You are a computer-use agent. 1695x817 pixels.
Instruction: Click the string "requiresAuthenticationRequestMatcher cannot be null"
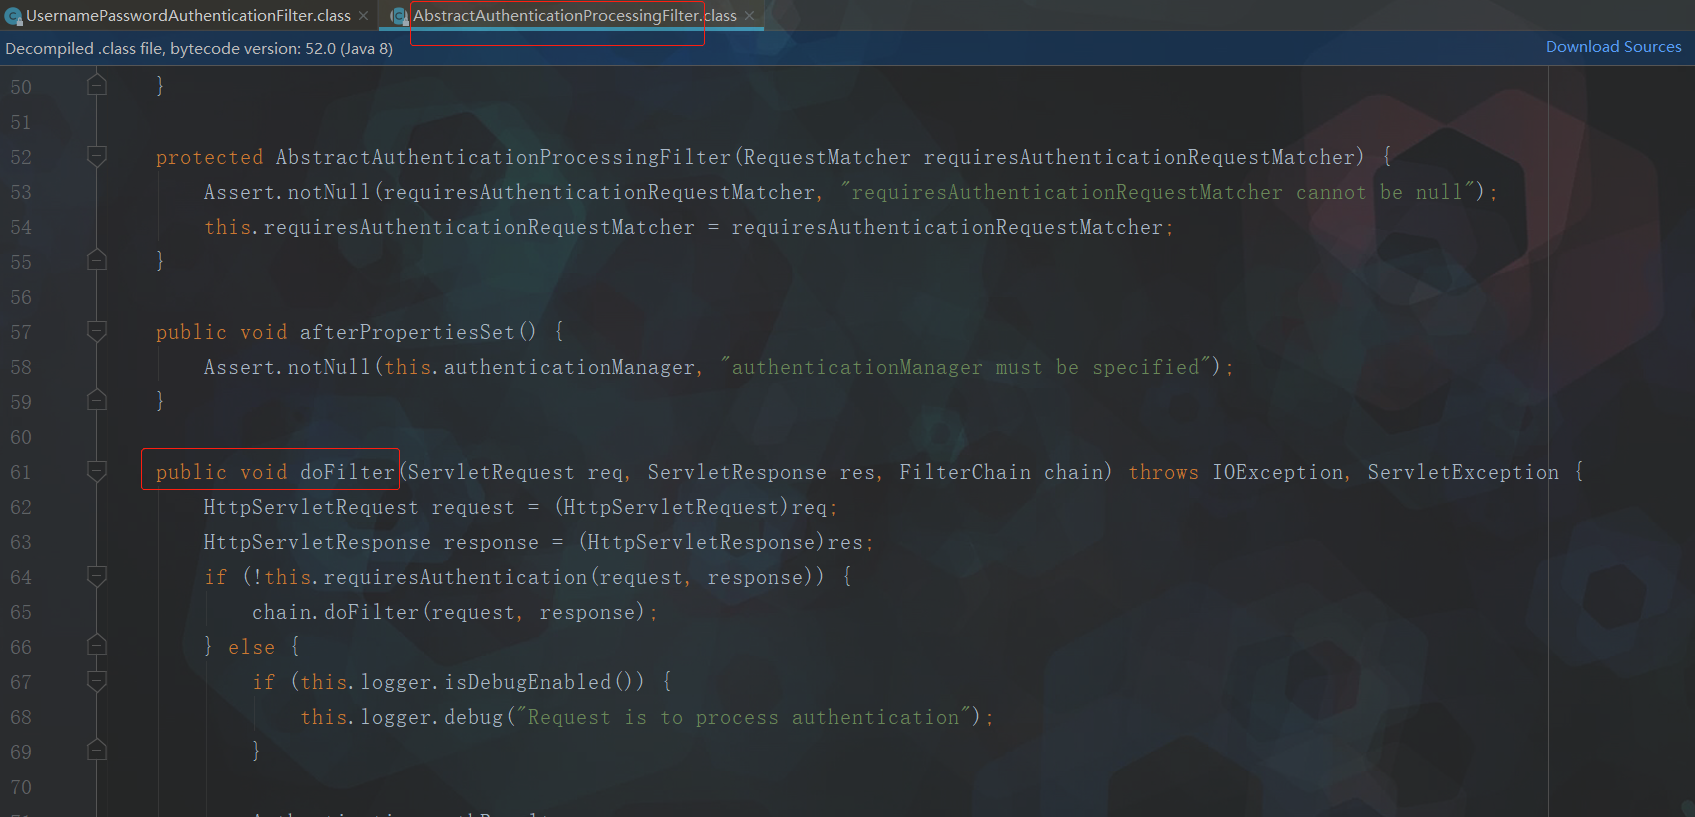[1158, 192]
